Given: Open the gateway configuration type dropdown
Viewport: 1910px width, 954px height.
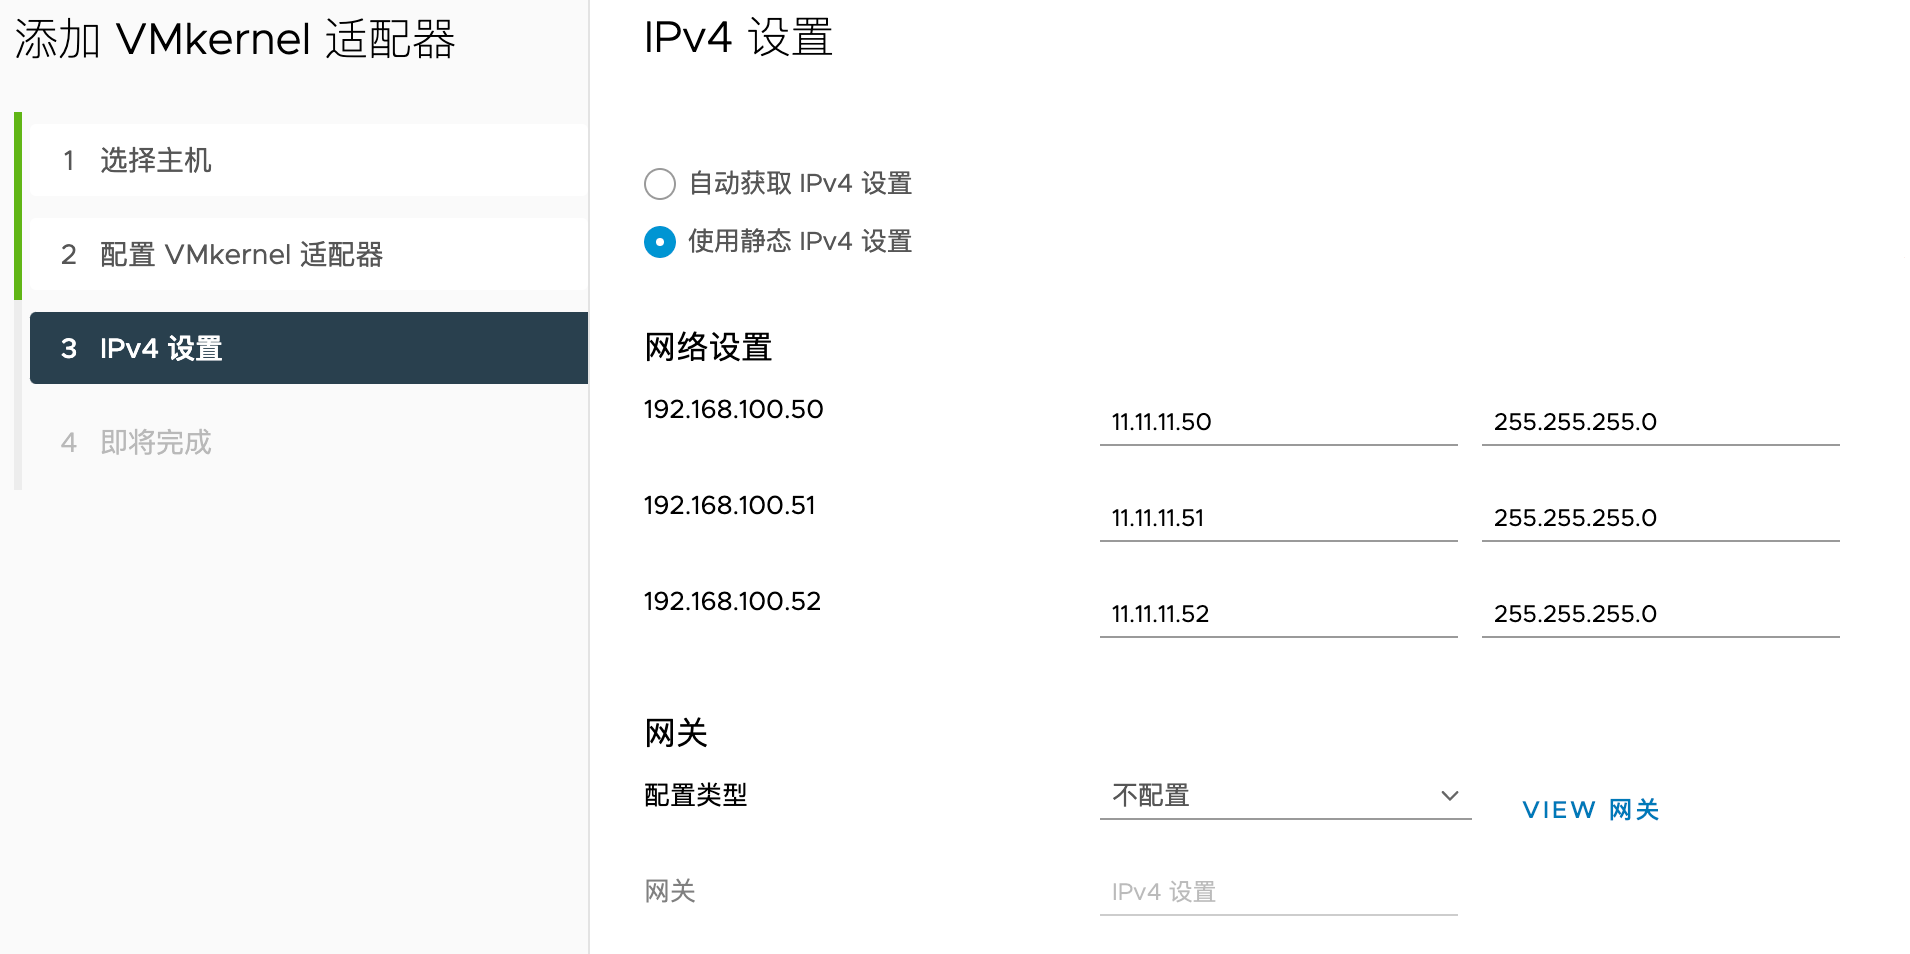Looking at the screenshot, I should point(1285,796).
